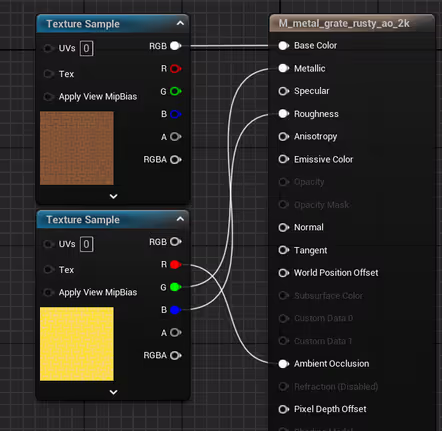Image resolution: width=442 pixels, height=431 pixels.
Task: Click the disabled Opacity input pin
Action: point(284,182)
